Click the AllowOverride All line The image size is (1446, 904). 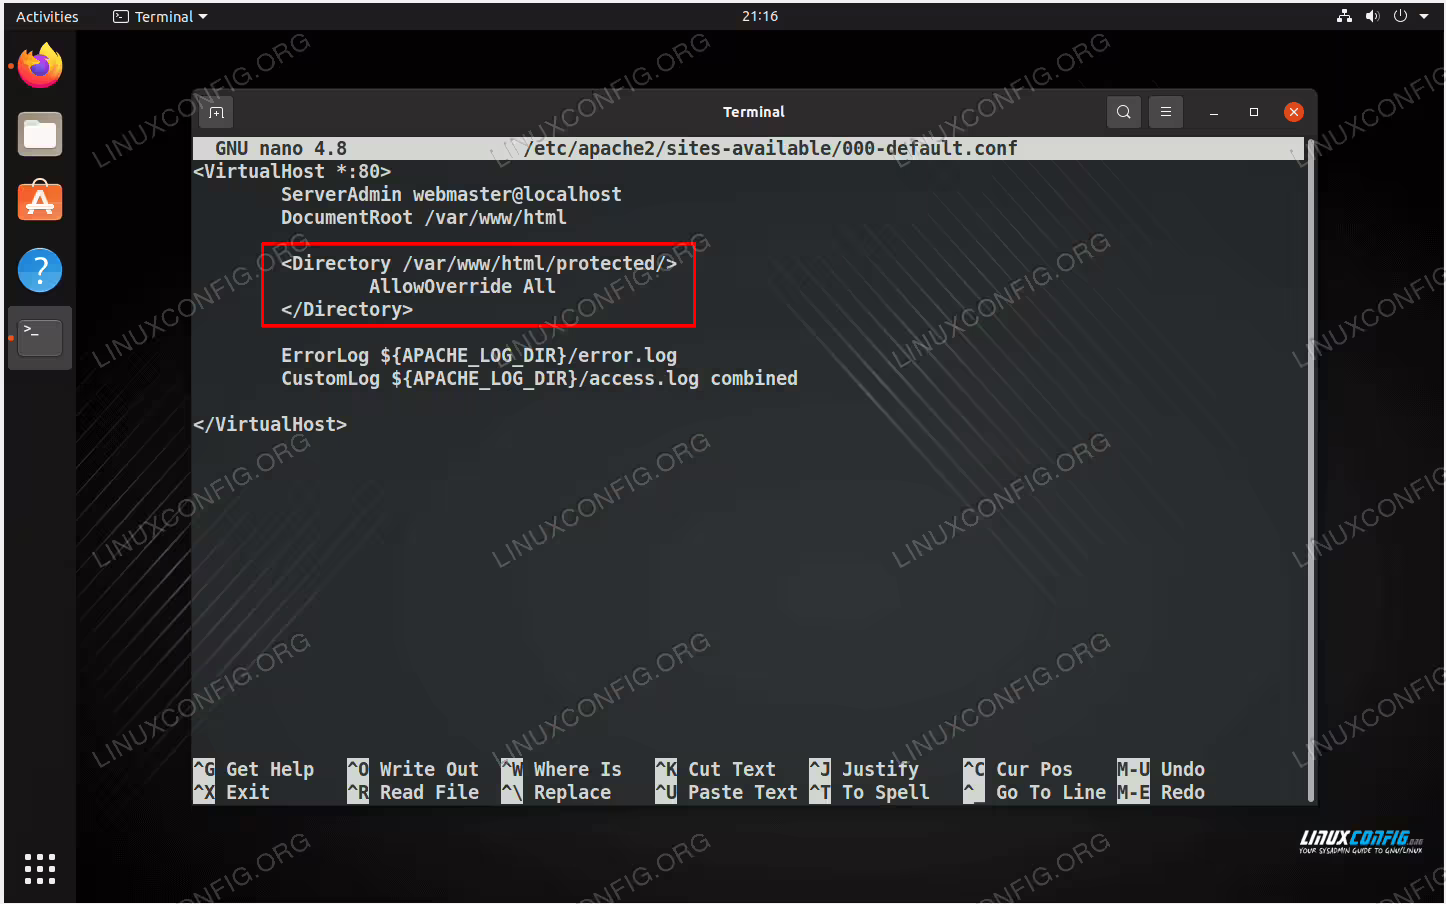(x=462, y=286)
